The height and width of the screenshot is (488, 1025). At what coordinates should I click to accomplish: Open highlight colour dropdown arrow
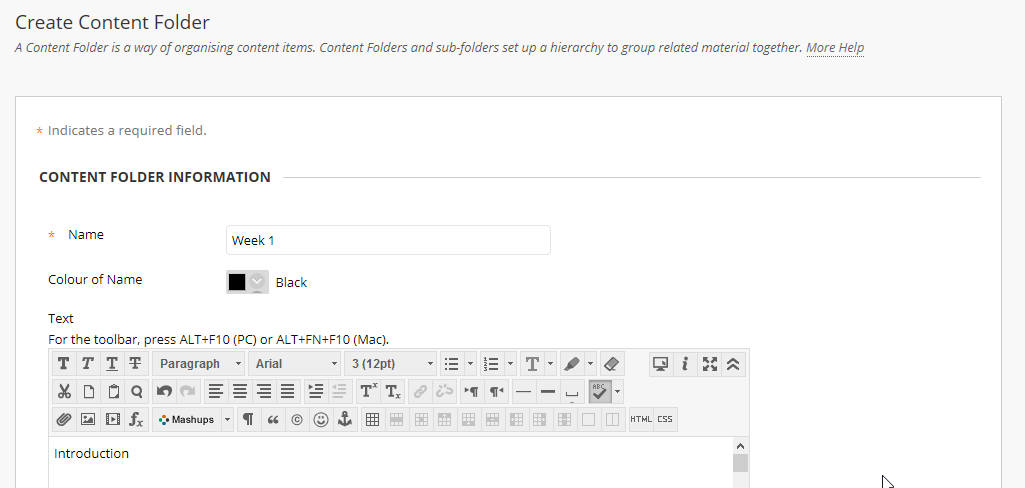pos(590,364)
